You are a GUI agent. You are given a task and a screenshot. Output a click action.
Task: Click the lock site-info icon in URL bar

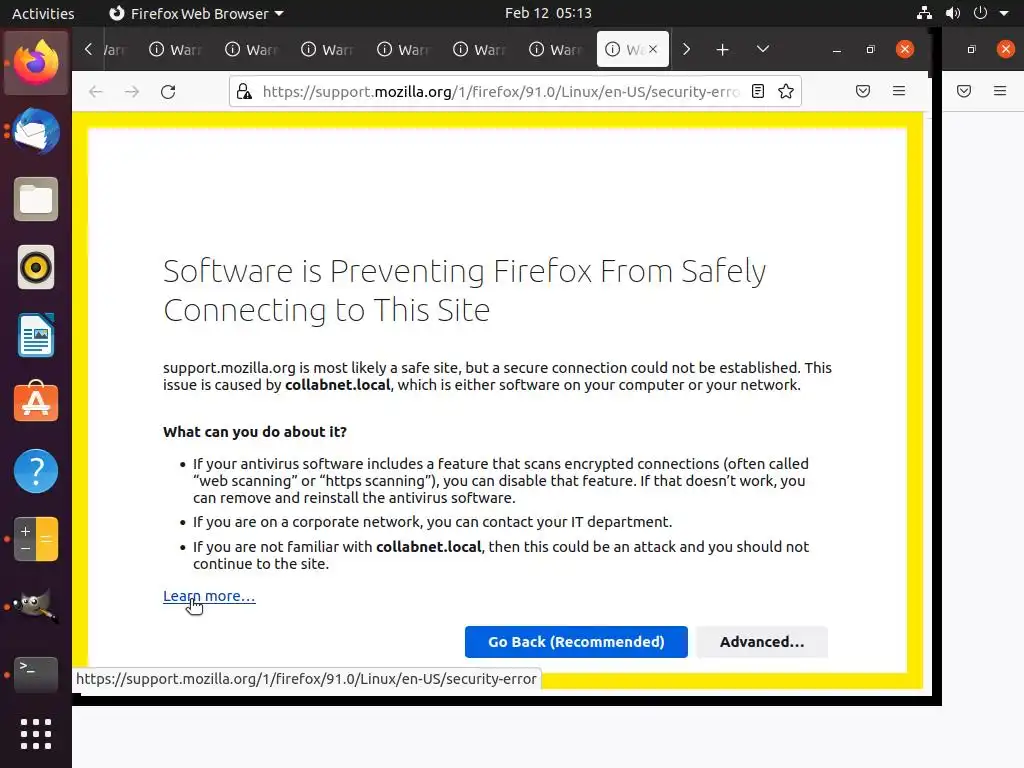click(x=244, y=91)
